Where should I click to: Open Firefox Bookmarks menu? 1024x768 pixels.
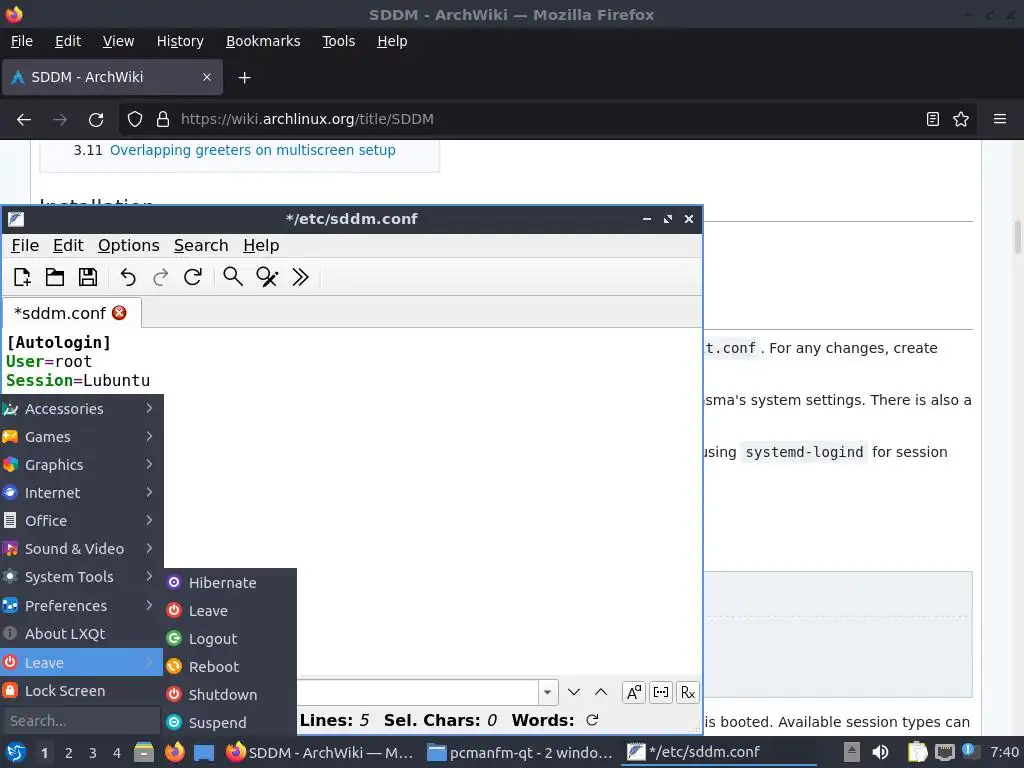[263, 41]
